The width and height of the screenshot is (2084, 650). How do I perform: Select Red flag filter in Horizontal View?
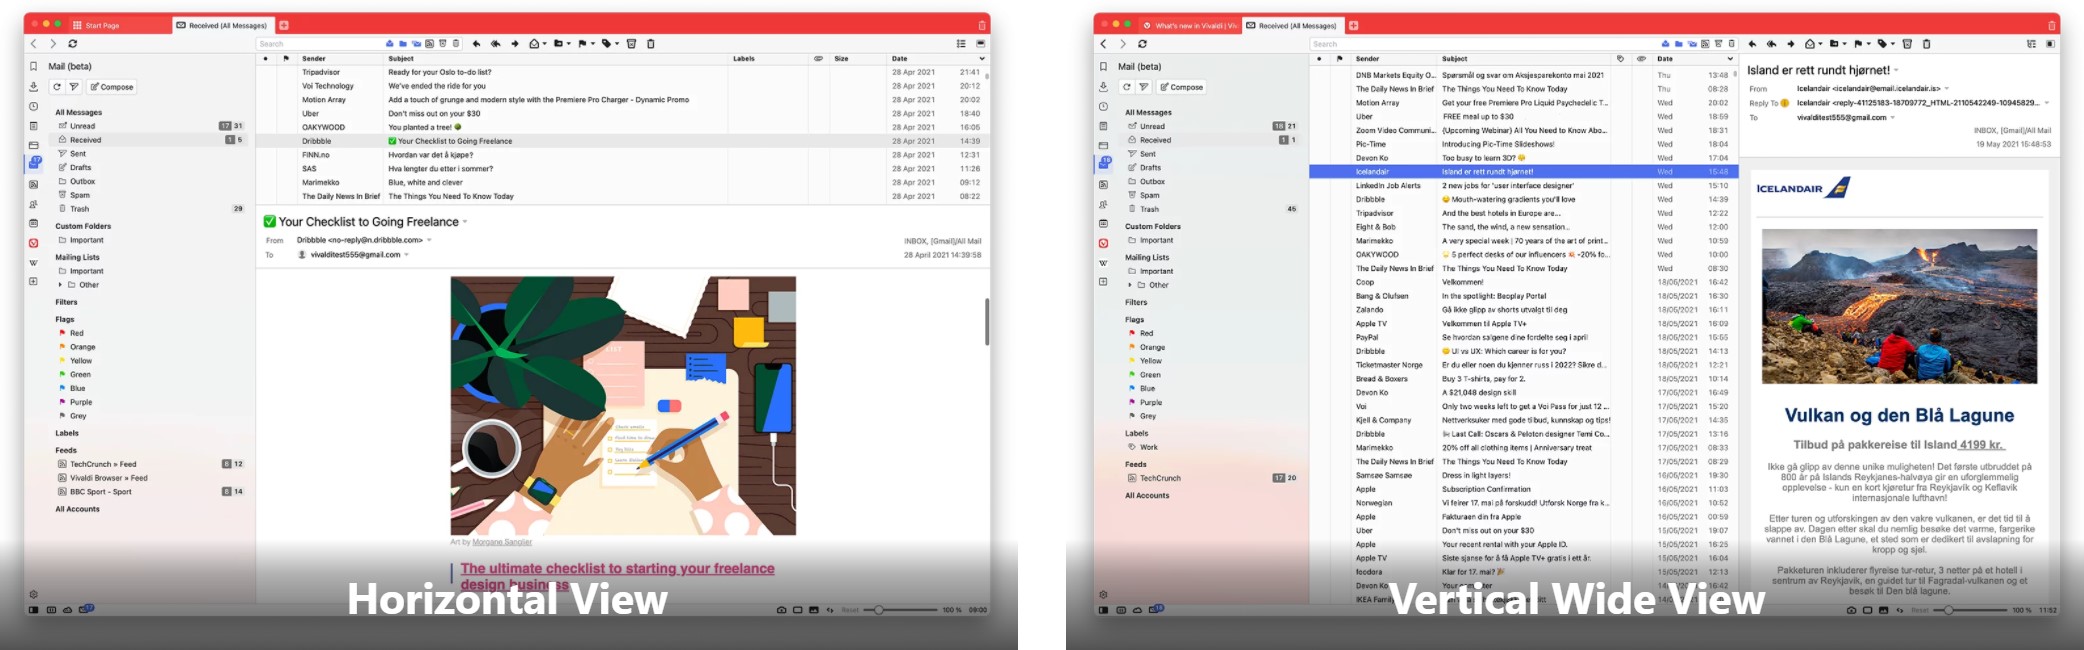click(71, 333)
